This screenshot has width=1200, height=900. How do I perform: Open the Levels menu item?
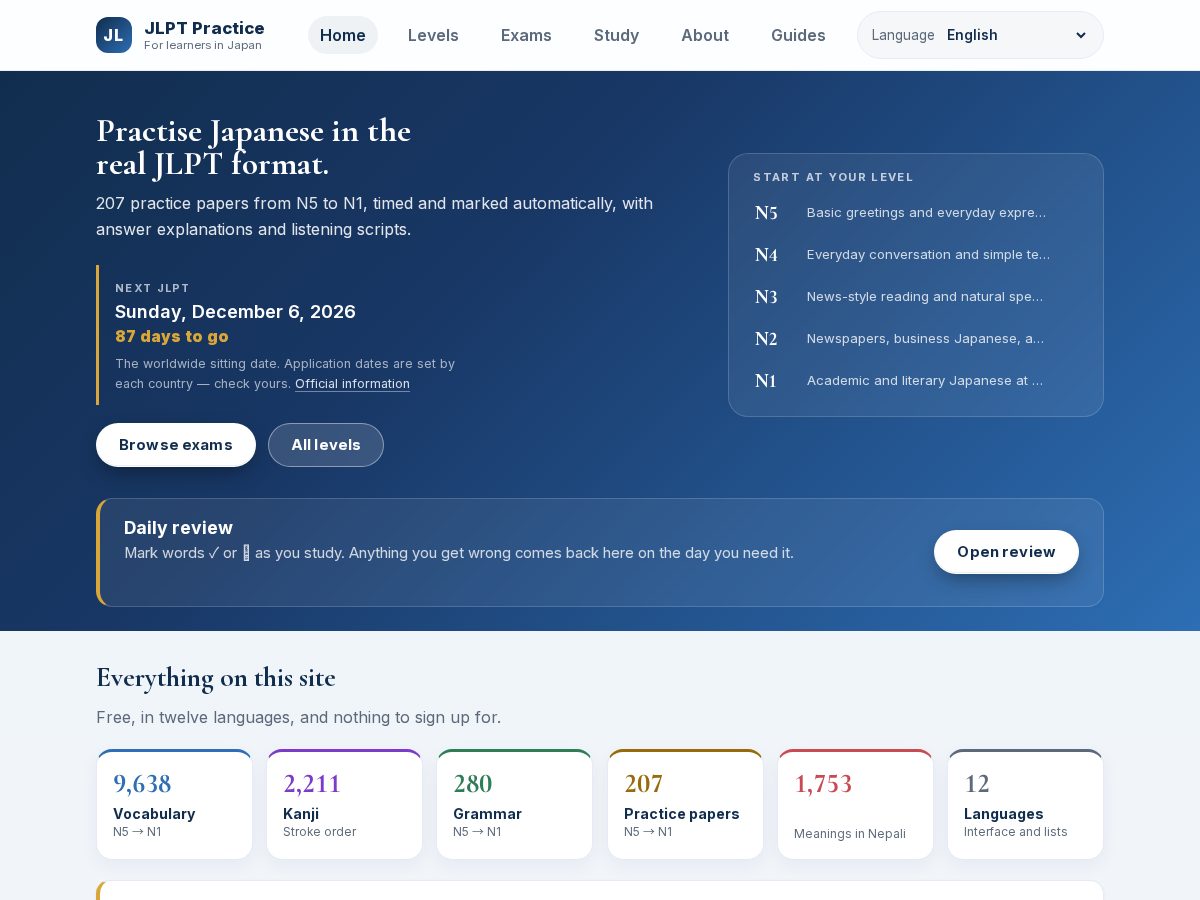[433, 35]
